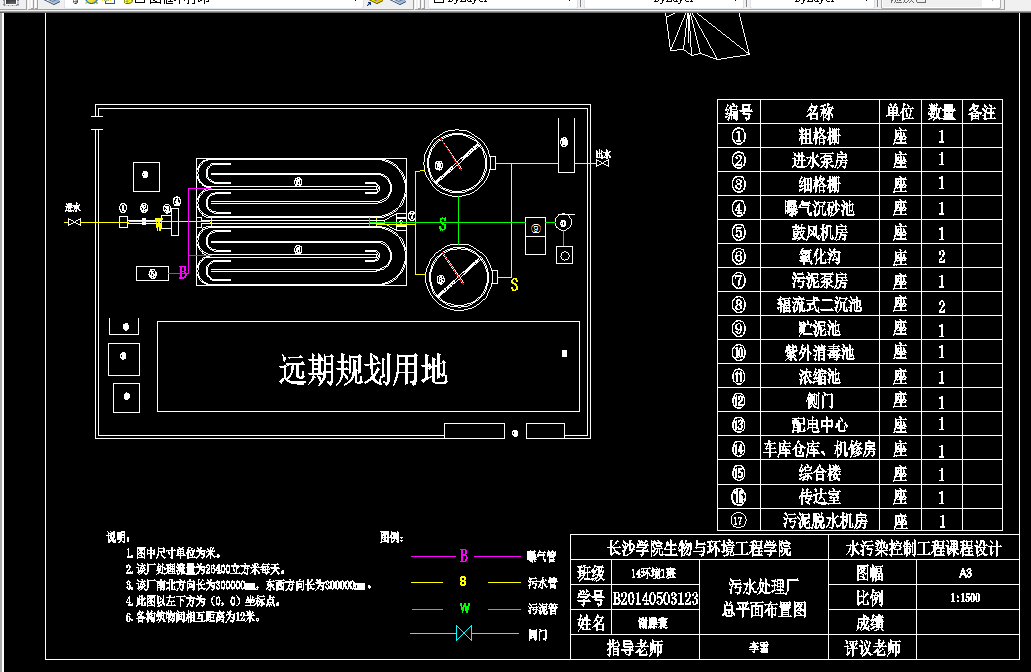Open the color ByLayer dropdown
Image resolution: width=1031 pixels, height=672 pixels.
(571, 4)
